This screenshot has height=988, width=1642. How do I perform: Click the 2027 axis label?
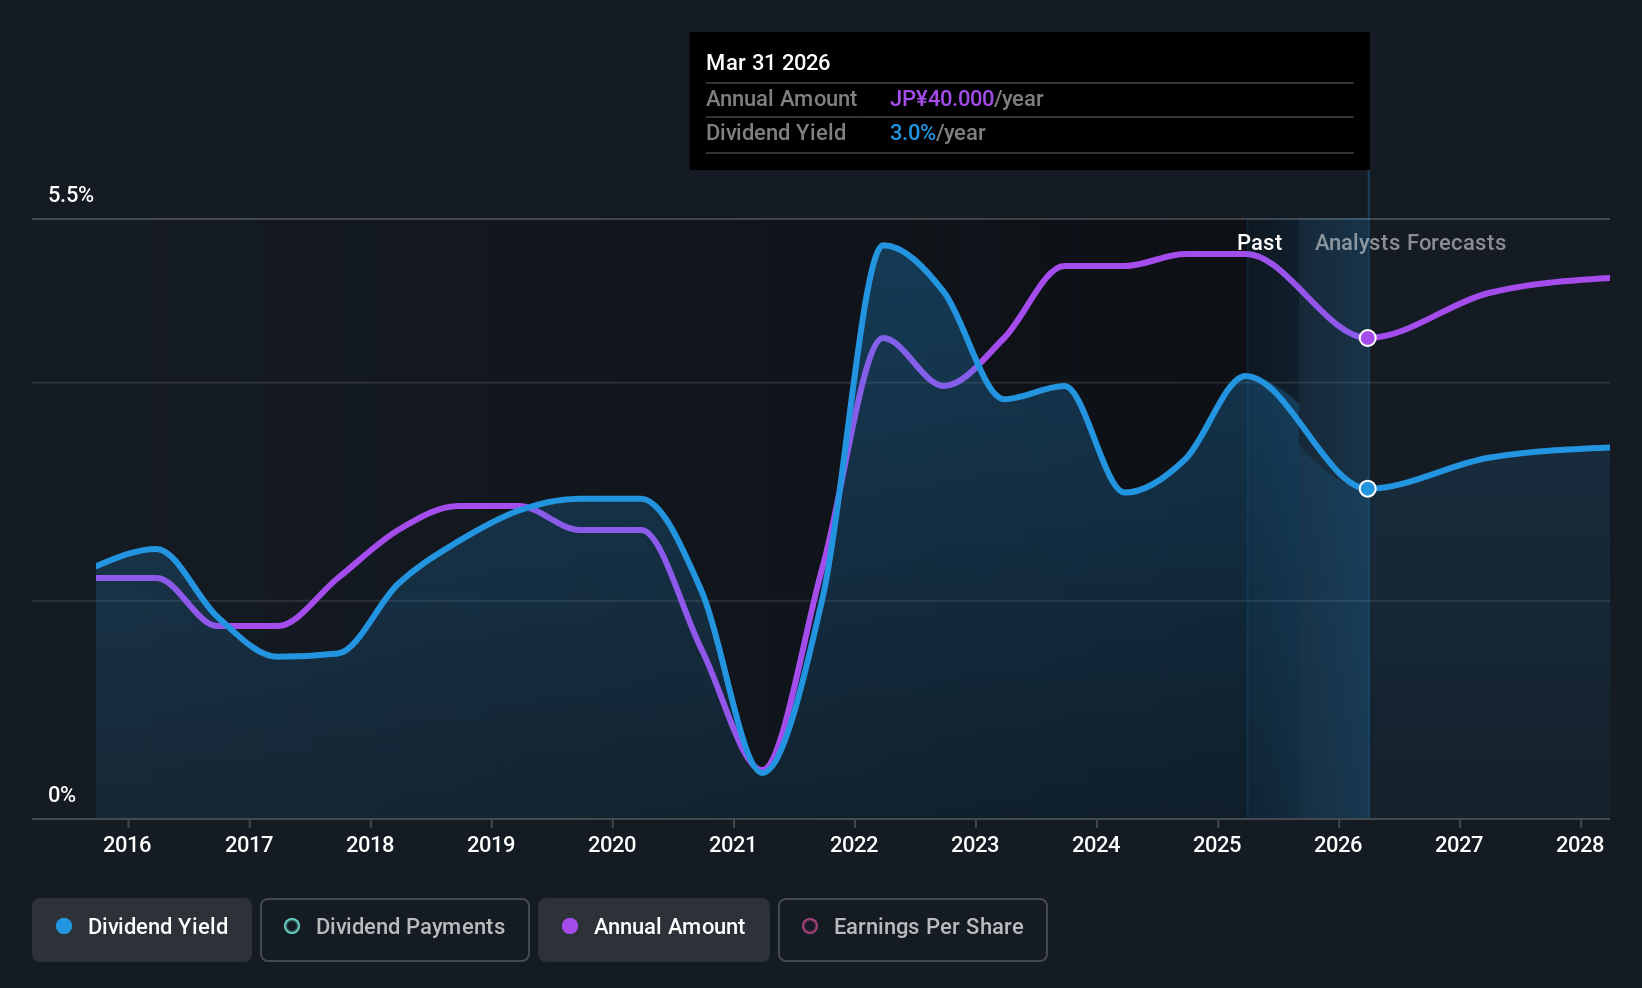point(1459,845)
